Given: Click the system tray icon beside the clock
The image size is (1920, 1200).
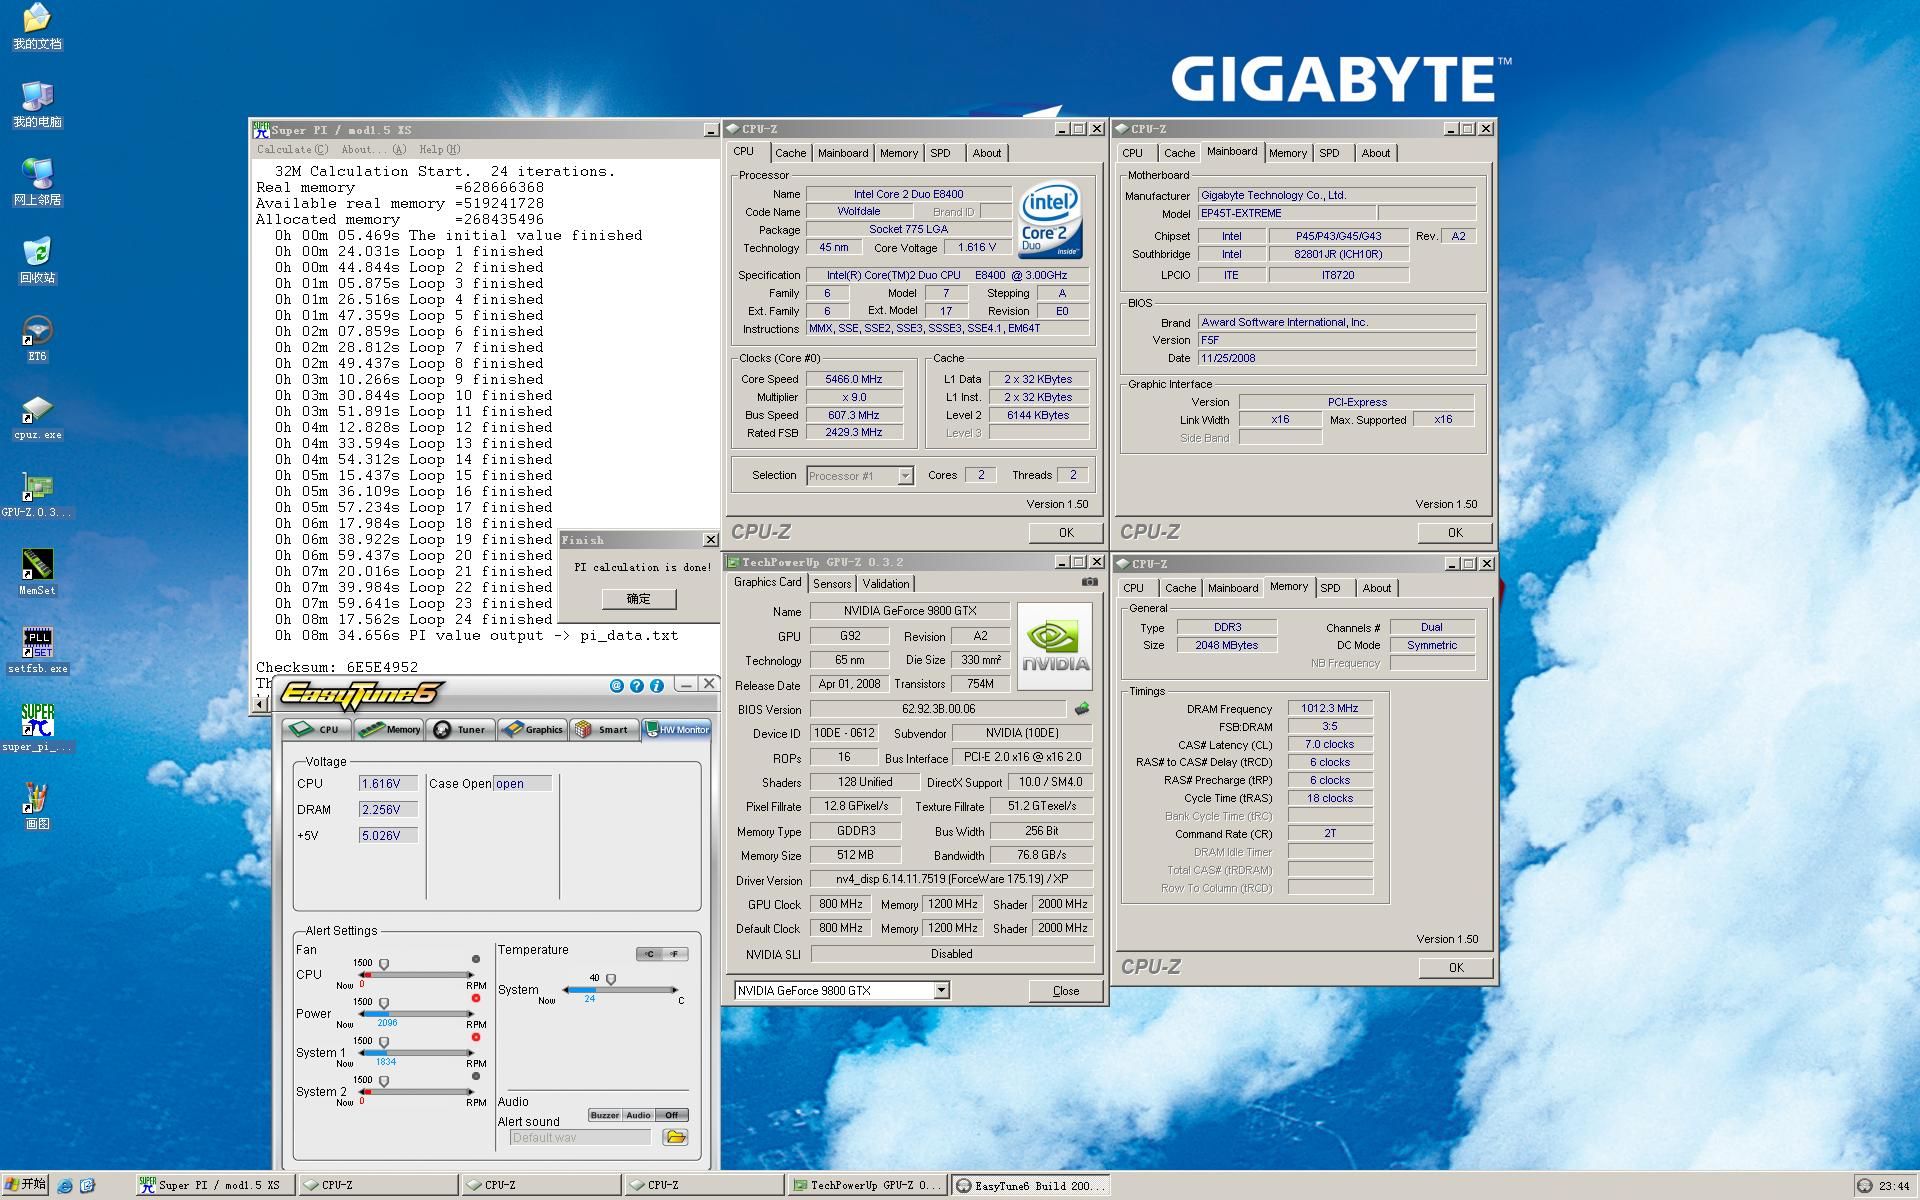Looking at the screenshot, I should pyautogui.click(x=1865, y=1186).
